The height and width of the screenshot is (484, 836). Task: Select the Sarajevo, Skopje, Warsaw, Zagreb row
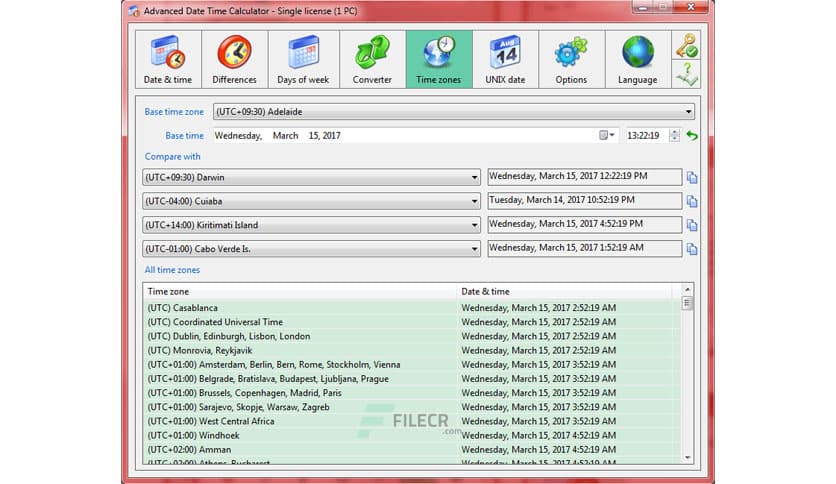click(412, 407)
